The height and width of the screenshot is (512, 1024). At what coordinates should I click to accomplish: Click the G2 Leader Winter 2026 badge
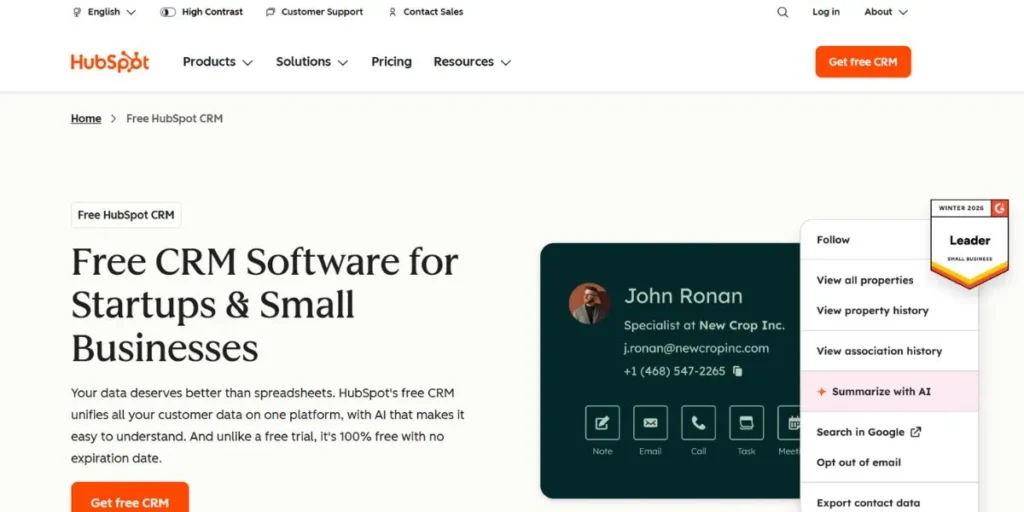(969, 243)
